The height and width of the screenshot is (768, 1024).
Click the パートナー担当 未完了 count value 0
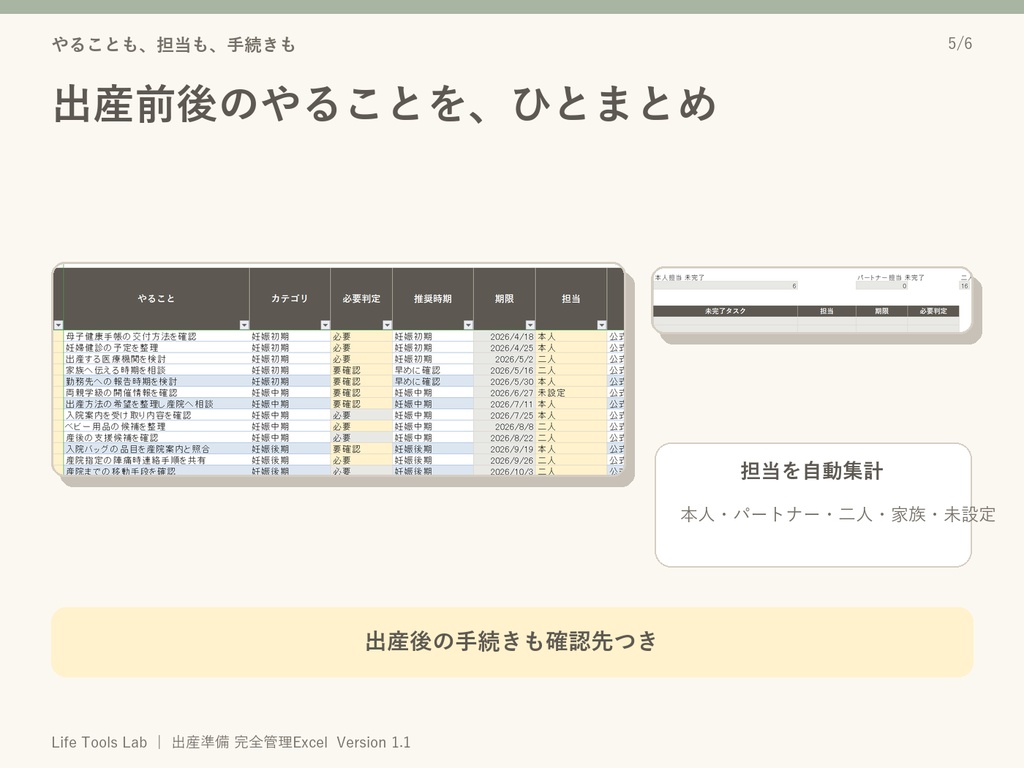tap(882, 285)
